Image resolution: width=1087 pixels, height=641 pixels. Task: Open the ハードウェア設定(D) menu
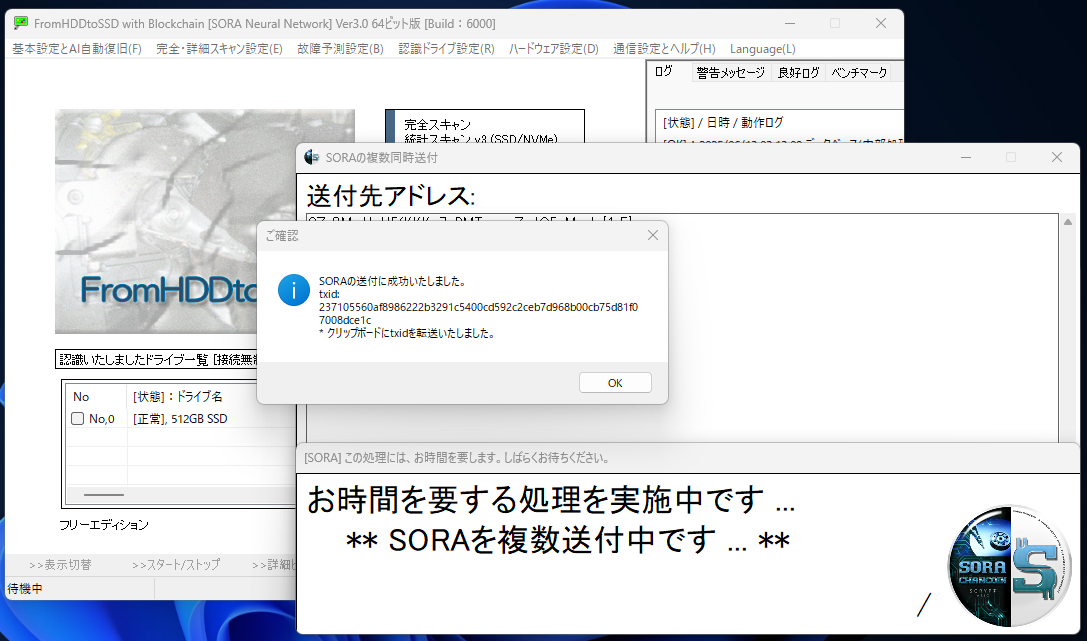tap(553, 49)
